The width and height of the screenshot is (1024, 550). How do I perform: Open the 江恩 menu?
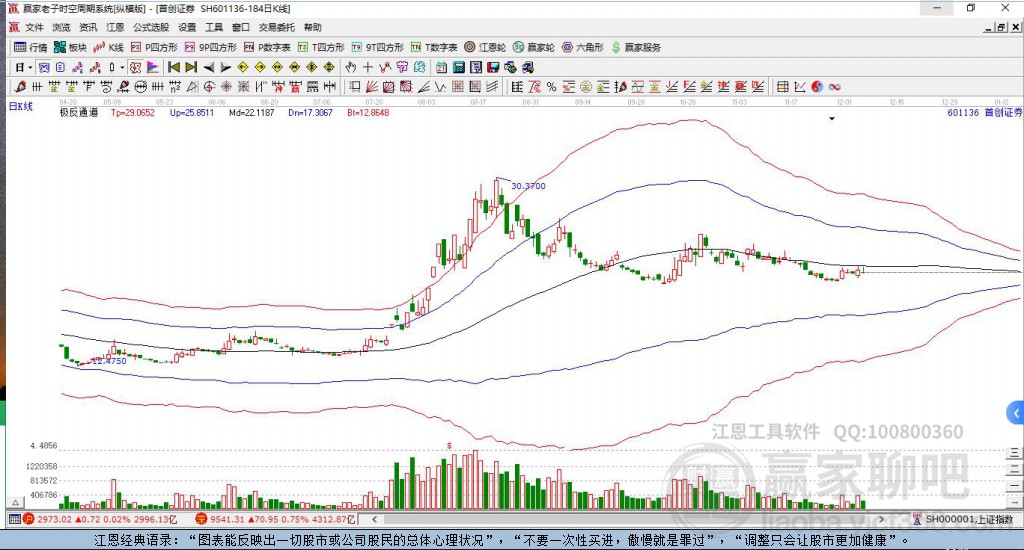115,27
